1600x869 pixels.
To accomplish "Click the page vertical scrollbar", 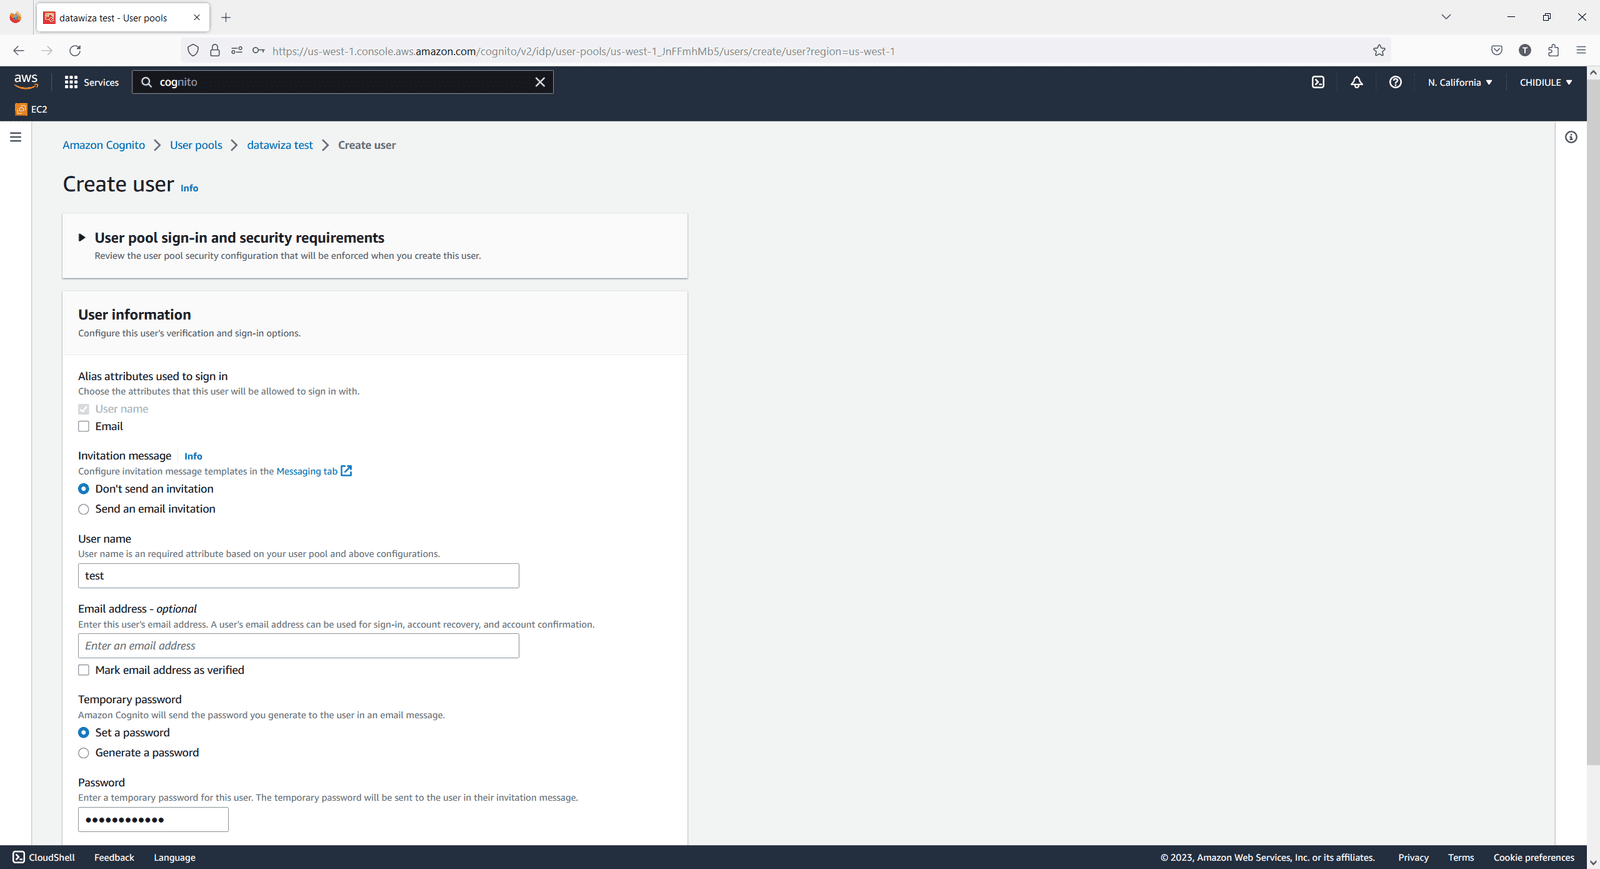I will (1593, 423).
